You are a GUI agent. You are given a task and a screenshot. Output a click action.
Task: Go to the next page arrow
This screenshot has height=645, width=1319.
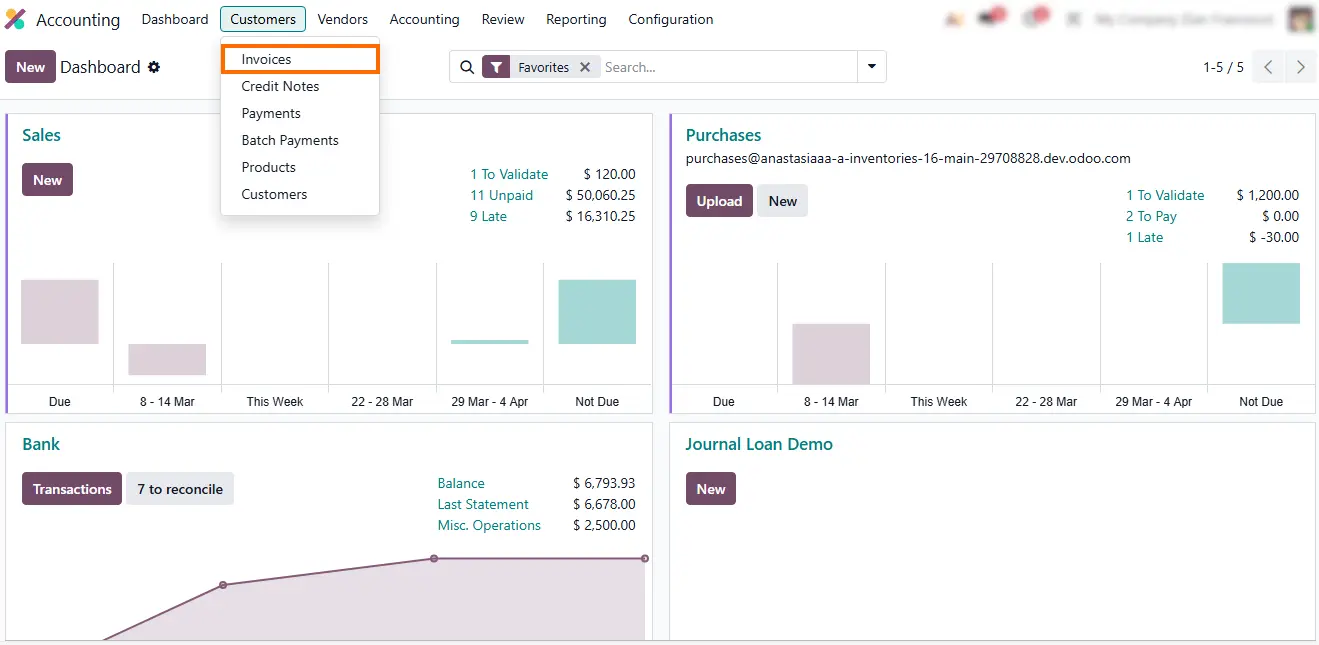(1300, 67)
